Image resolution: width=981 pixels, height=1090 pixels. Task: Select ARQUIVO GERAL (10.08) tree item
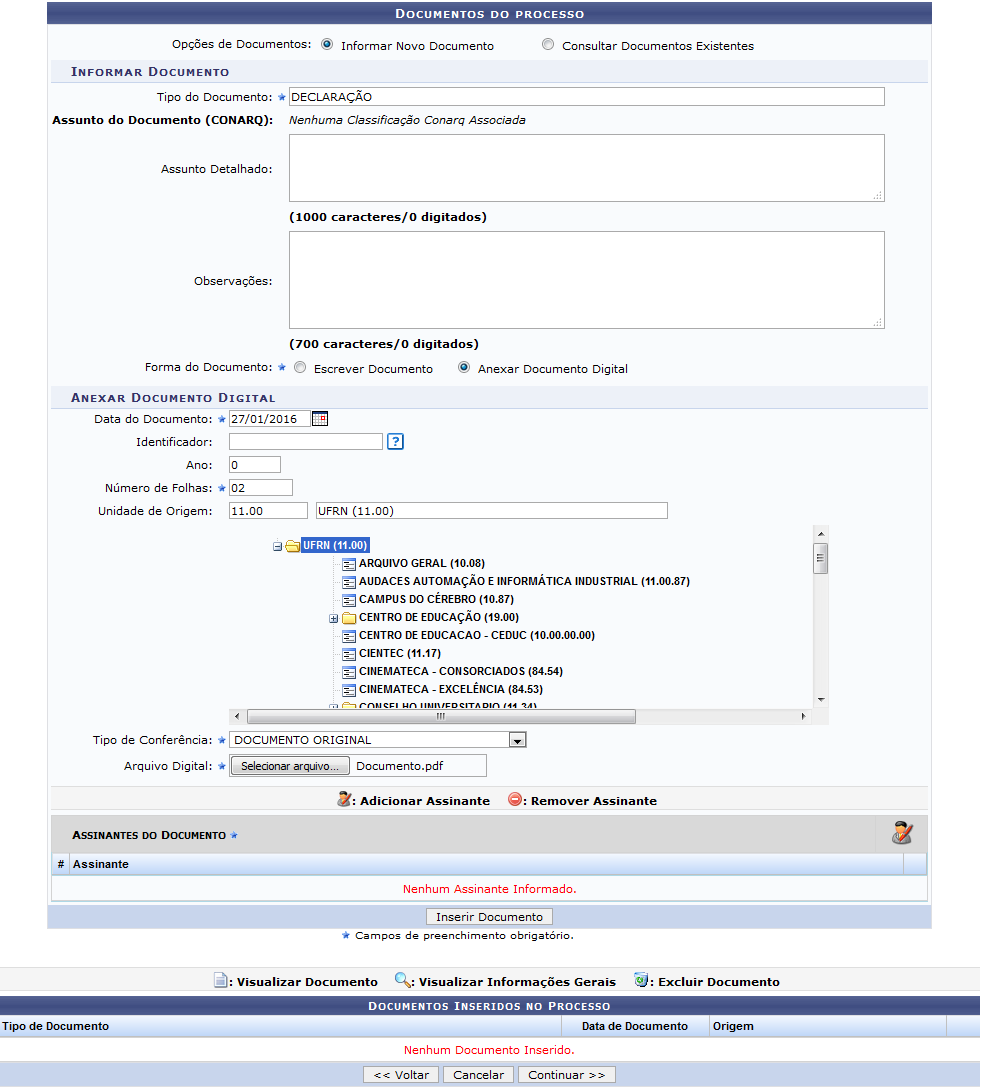tap(422, 564)
